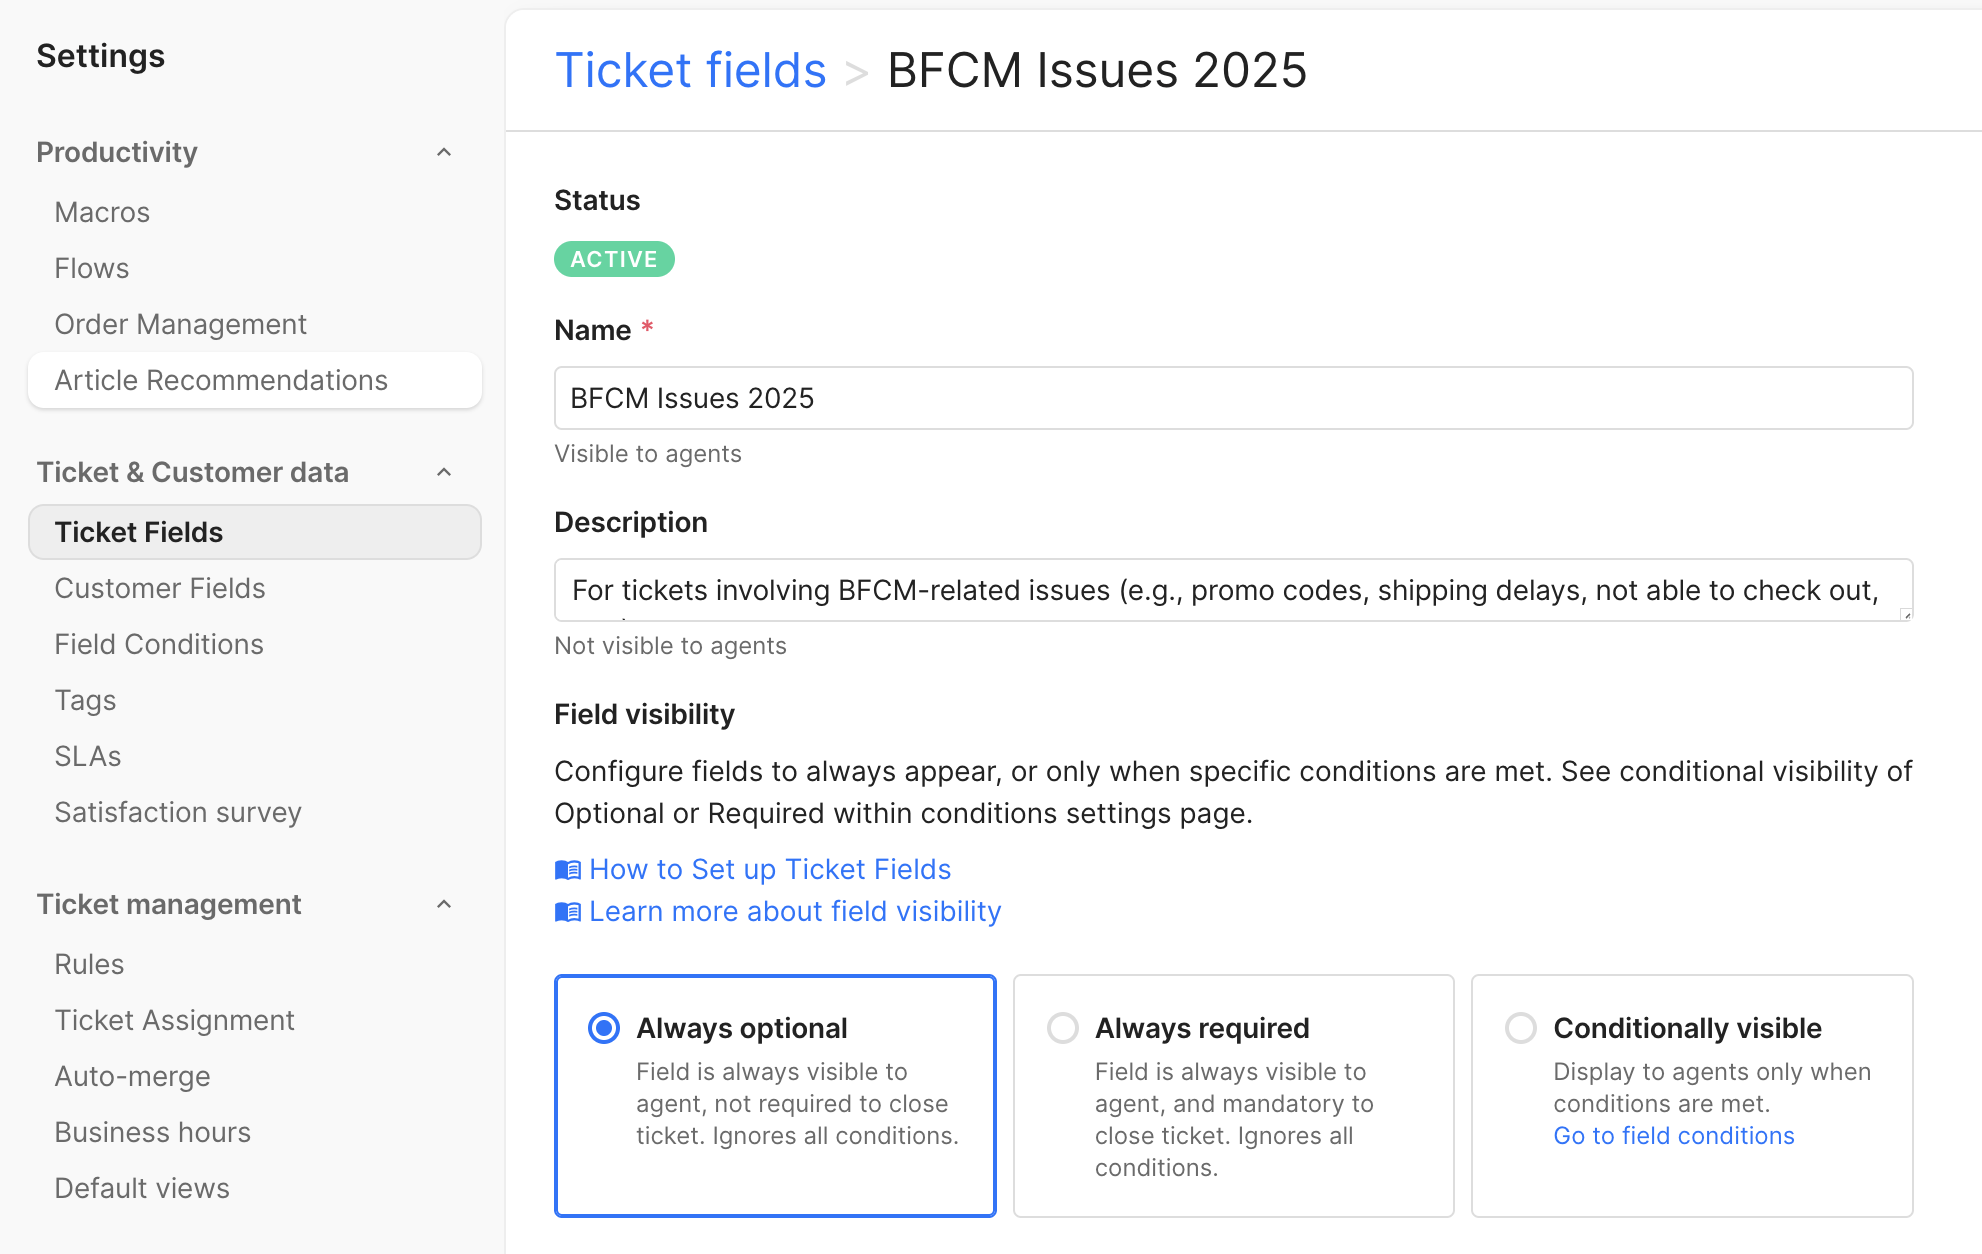
Task: Click the Name input field
Action: click(x=1233, y=398)
